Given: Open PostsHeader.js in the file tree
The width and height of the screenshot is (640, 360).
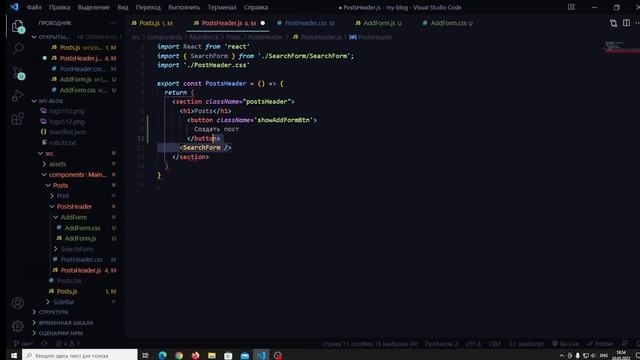Looking at the screenshot, I should [x=81, y=270].
